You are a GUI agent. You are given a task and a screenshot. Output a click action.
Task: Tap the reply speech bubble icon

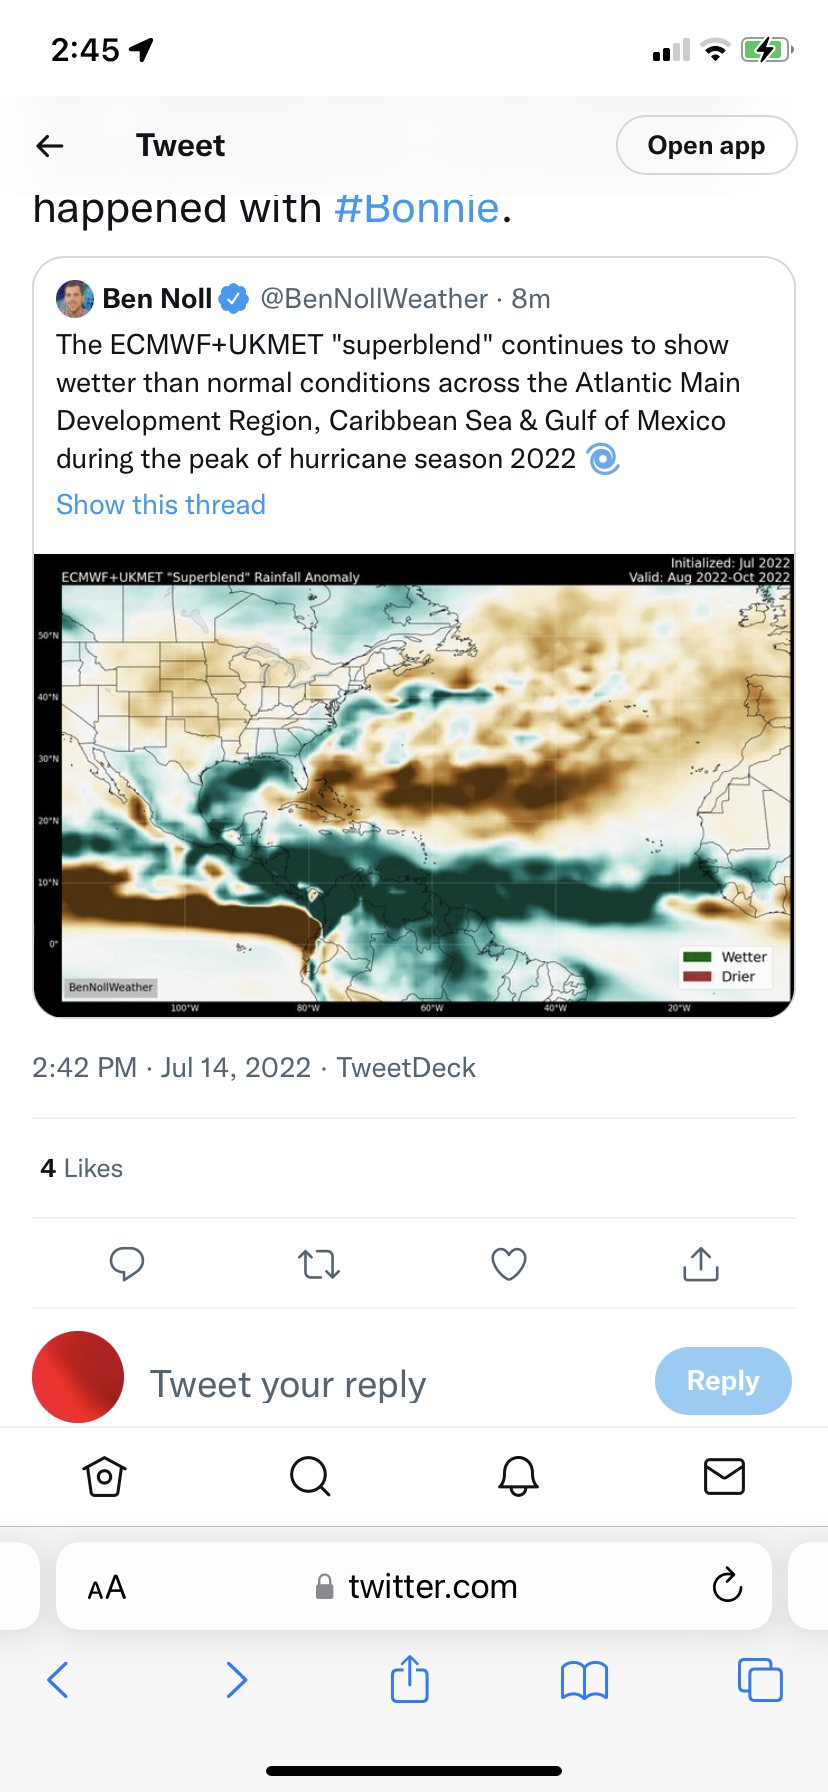tap(127, 1264)
